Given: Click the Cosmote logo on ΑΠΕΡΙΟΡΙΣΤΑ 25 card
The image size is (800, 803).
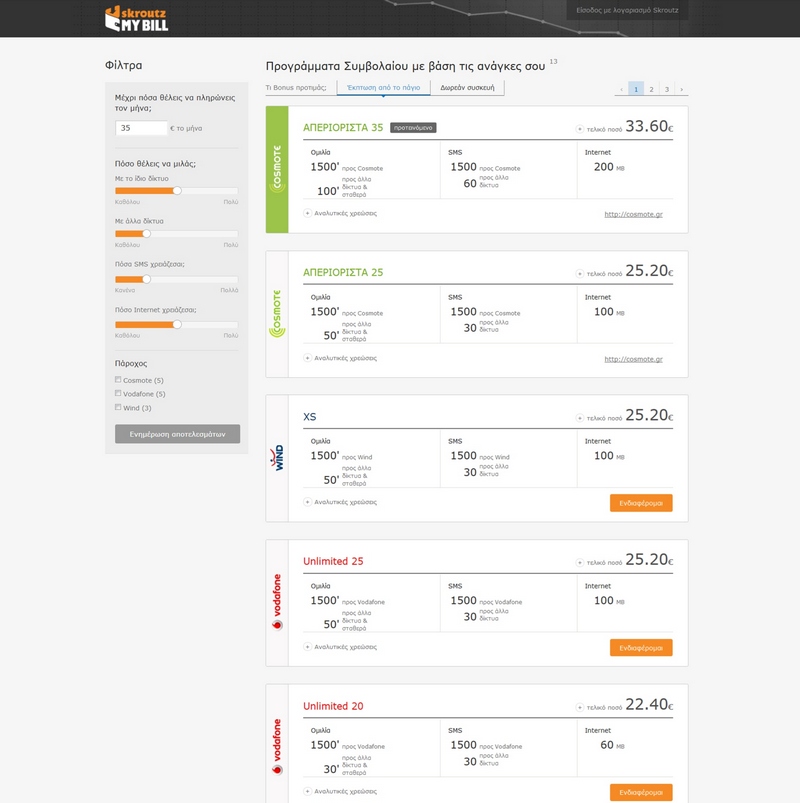Looking at the screenshot, I should pos(277,313).
